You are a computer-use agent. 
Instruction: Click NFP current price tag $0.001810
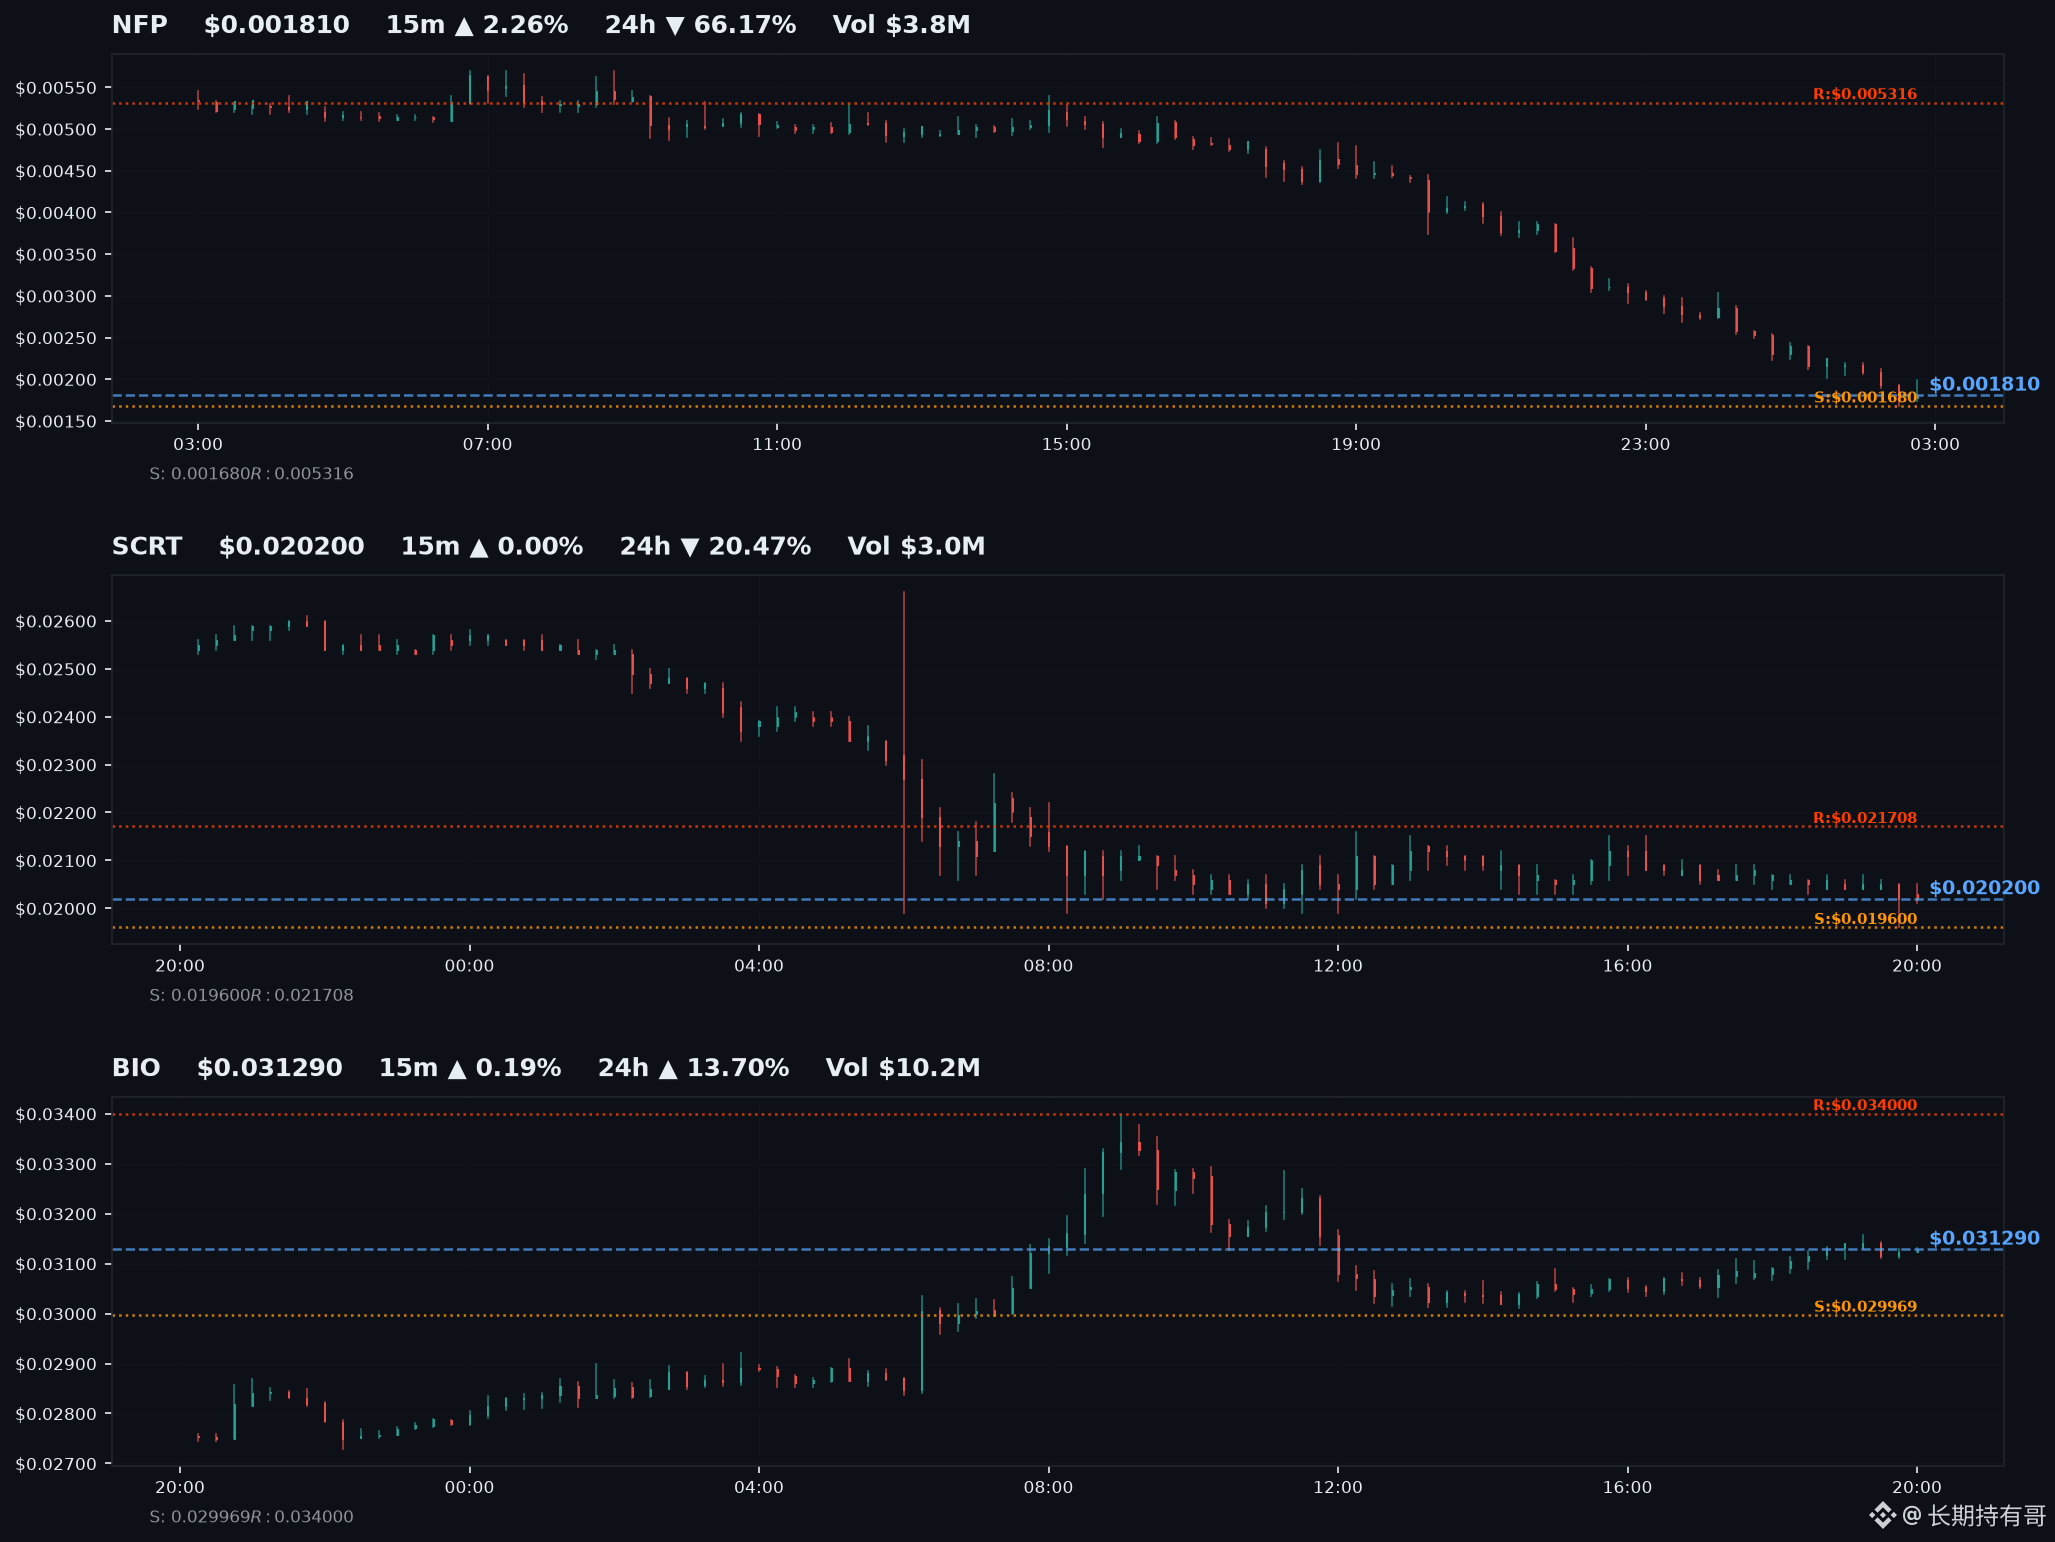(x=1984, y=384)
